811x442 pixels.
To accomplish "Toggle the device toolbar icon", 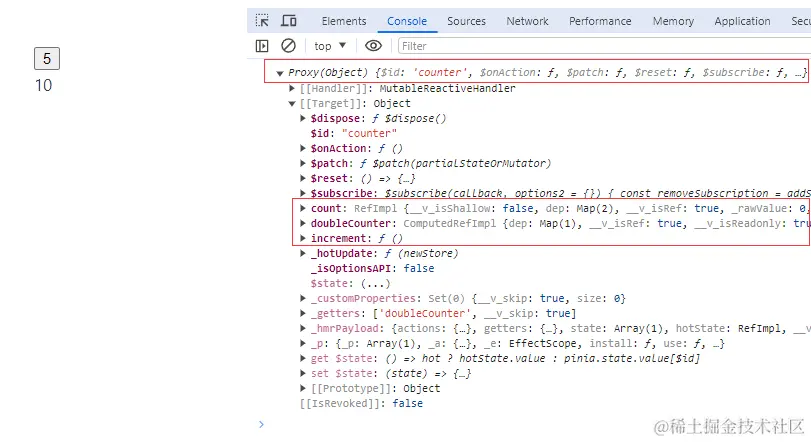I will 289,21.
